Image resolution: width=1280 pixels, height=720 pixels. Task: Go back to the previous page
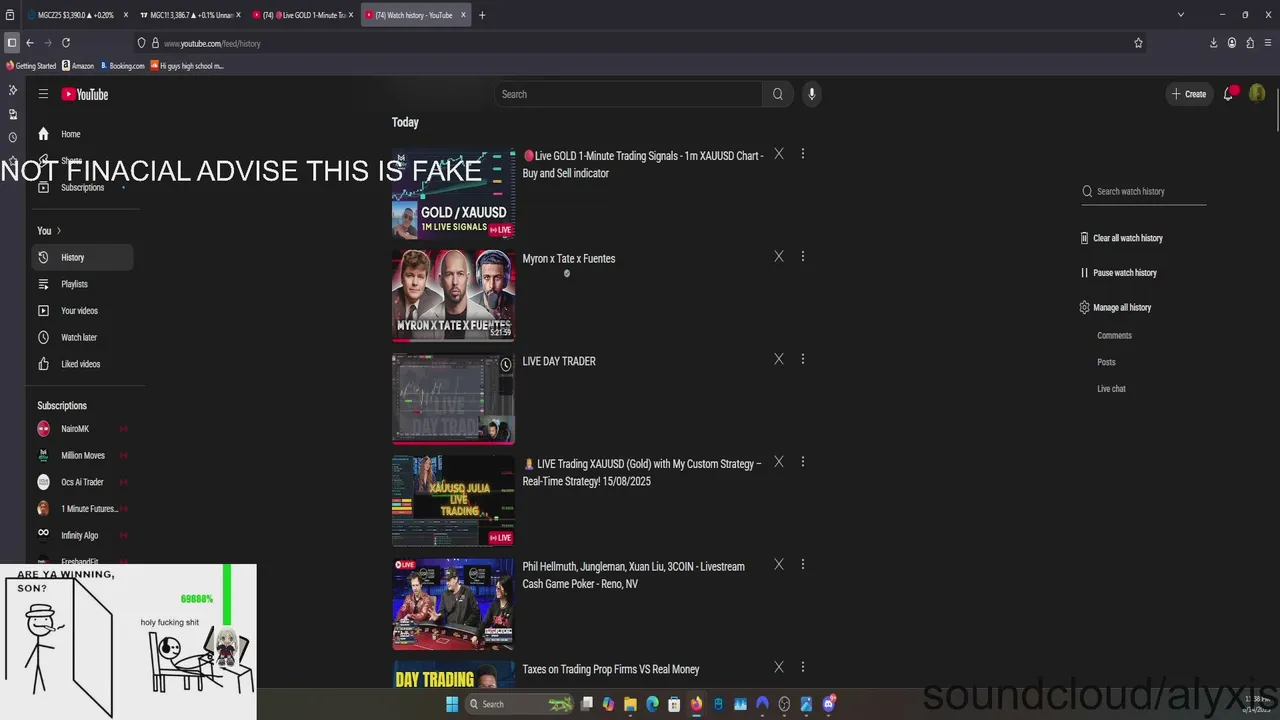point(30,43)
